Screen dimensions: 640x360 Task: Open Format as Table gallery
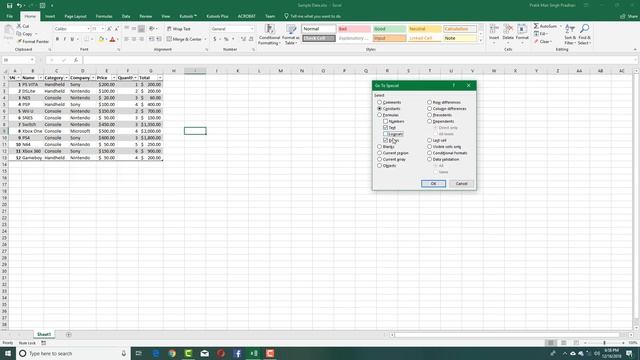pos(291,34)
